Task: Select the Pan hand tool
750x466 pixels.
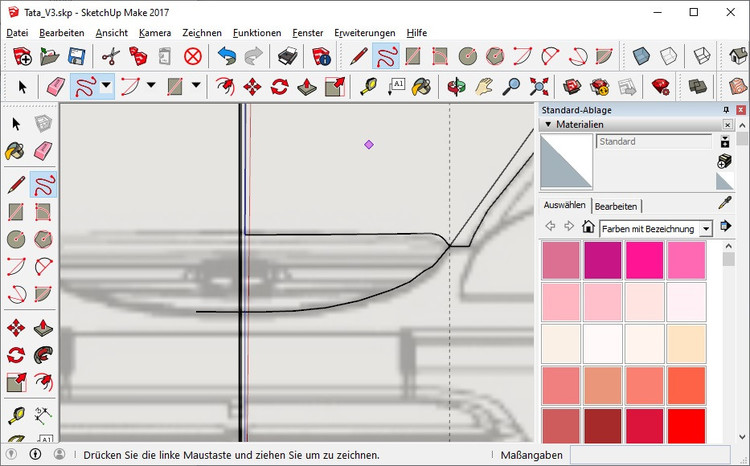Action: (x=484, y=87)
